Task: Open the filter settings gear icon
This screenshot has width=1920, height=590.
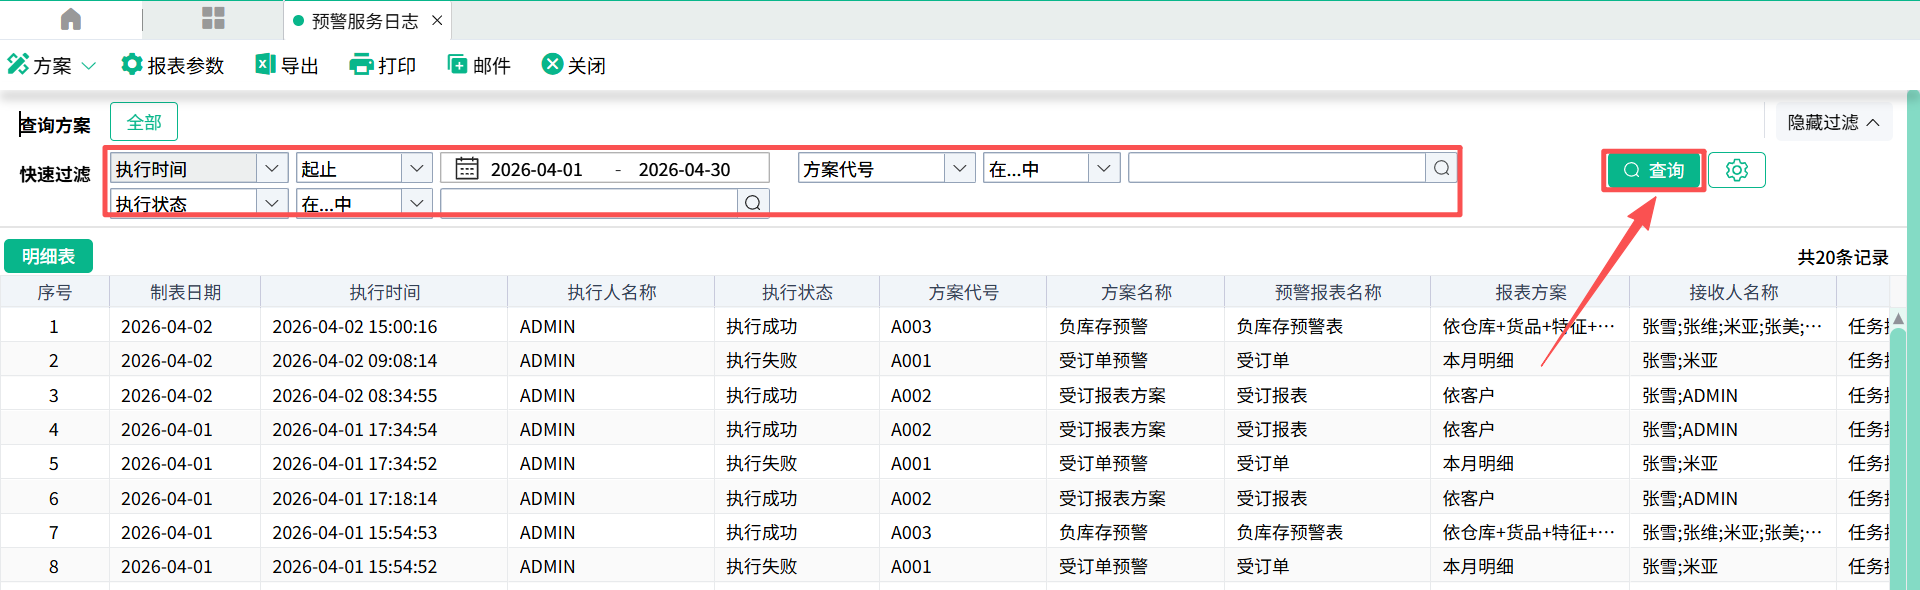Action: click(x=1736, y=170)
